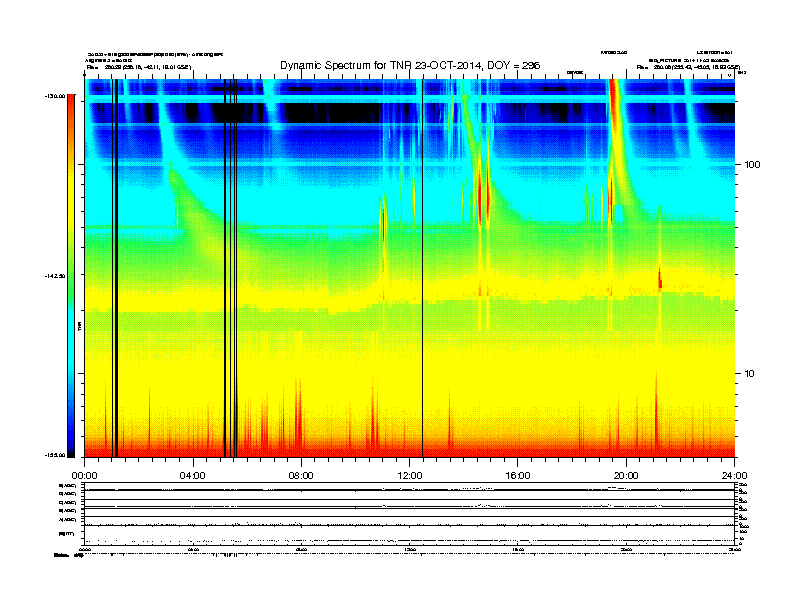Click the plot title 'Dynamic Spectrum for TNR 23-OCT-2014, DOY = 296'
The height and width of the screenshot is (612, 792).
pyautogui.click(x=410, y=65)
